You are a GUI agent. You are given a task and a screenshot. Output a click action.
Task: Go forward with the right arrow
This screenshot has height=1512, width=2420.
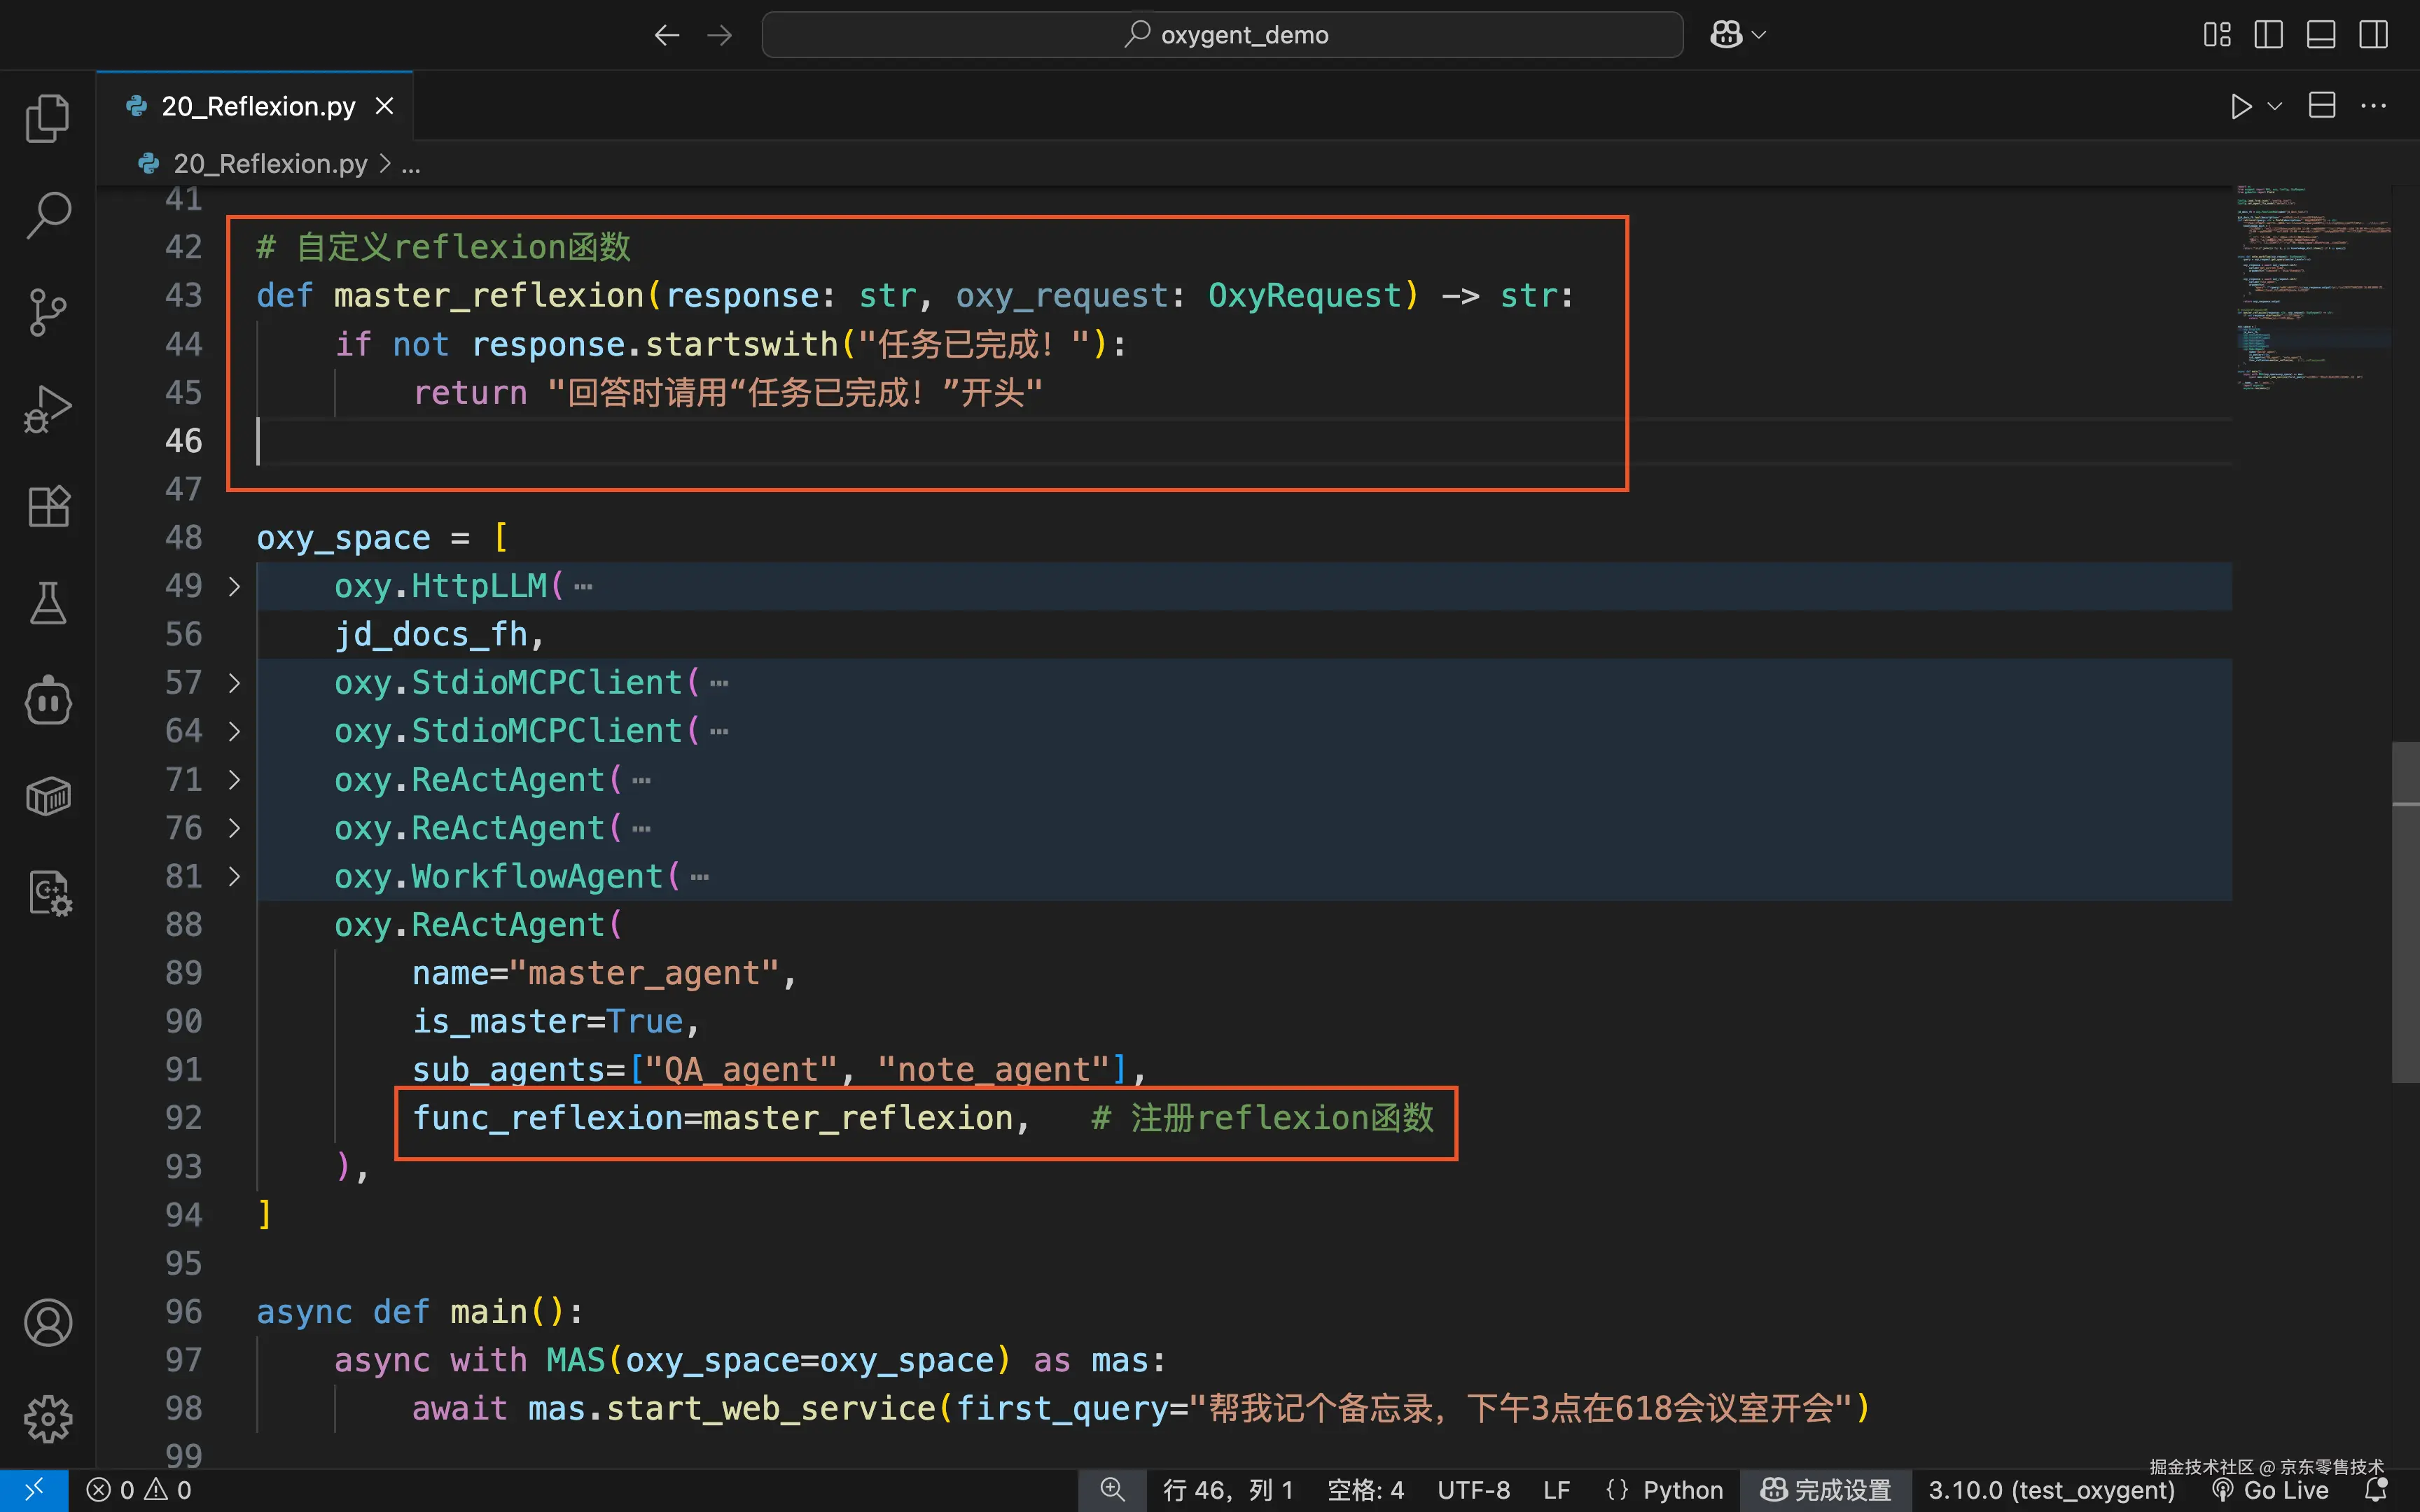coord(720,35)
